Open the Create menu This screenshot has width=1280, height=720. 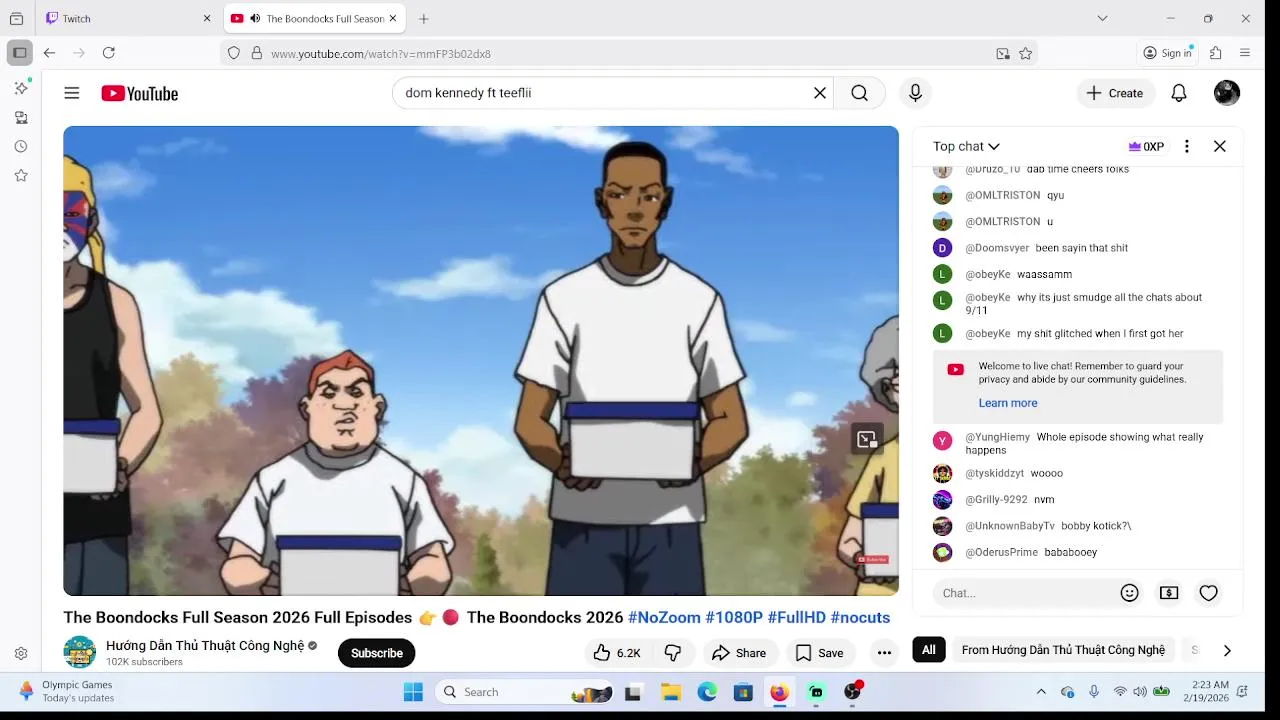point(1115,93)
